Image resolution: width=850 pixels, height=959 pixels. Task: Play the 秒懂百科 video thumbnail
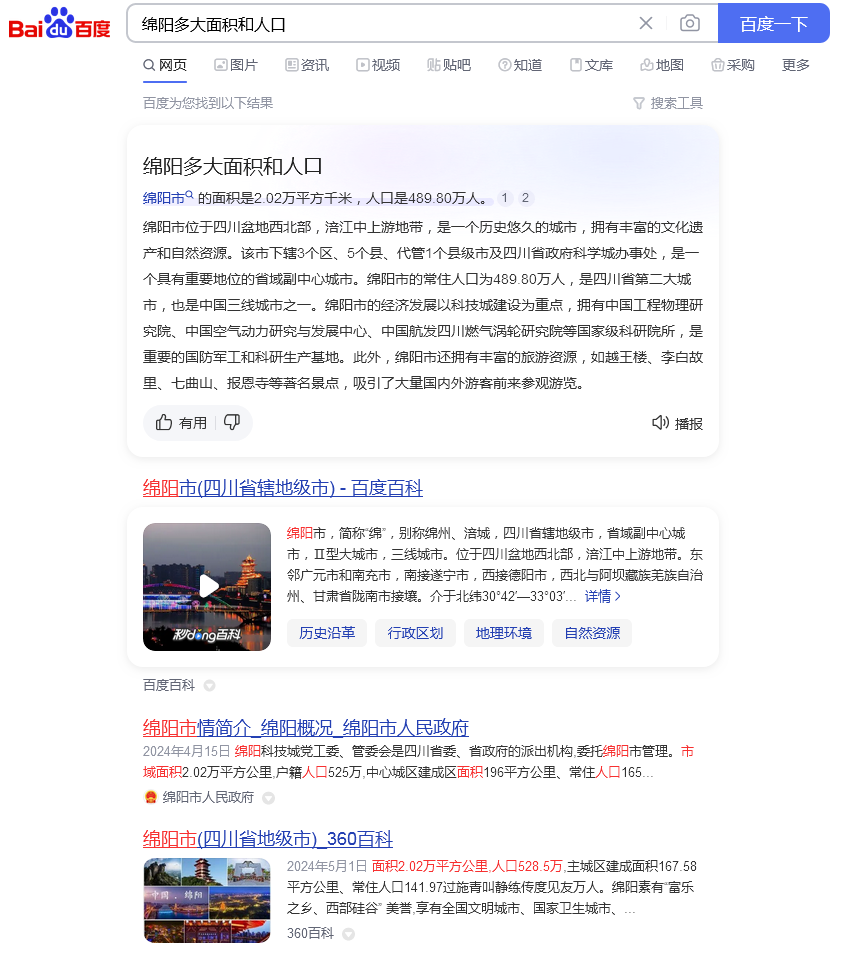[207, 587]
